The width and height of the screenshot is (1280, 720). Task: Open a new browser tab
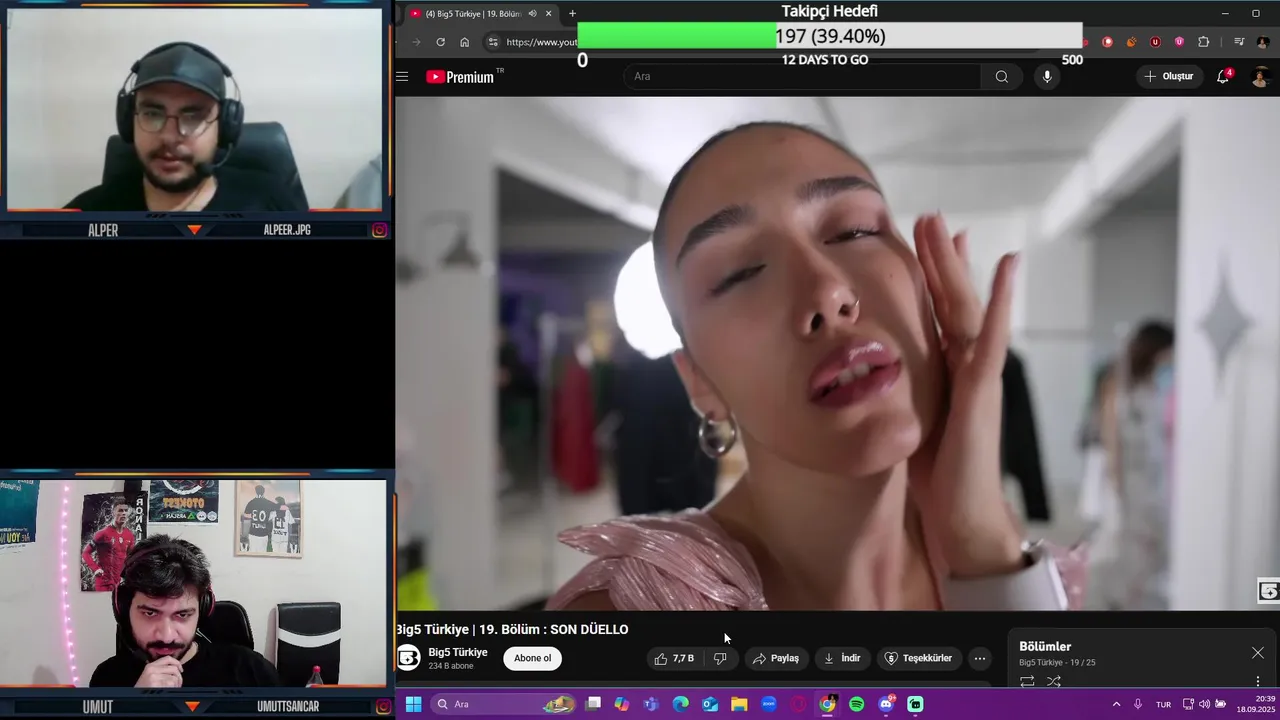pos(572,14)
